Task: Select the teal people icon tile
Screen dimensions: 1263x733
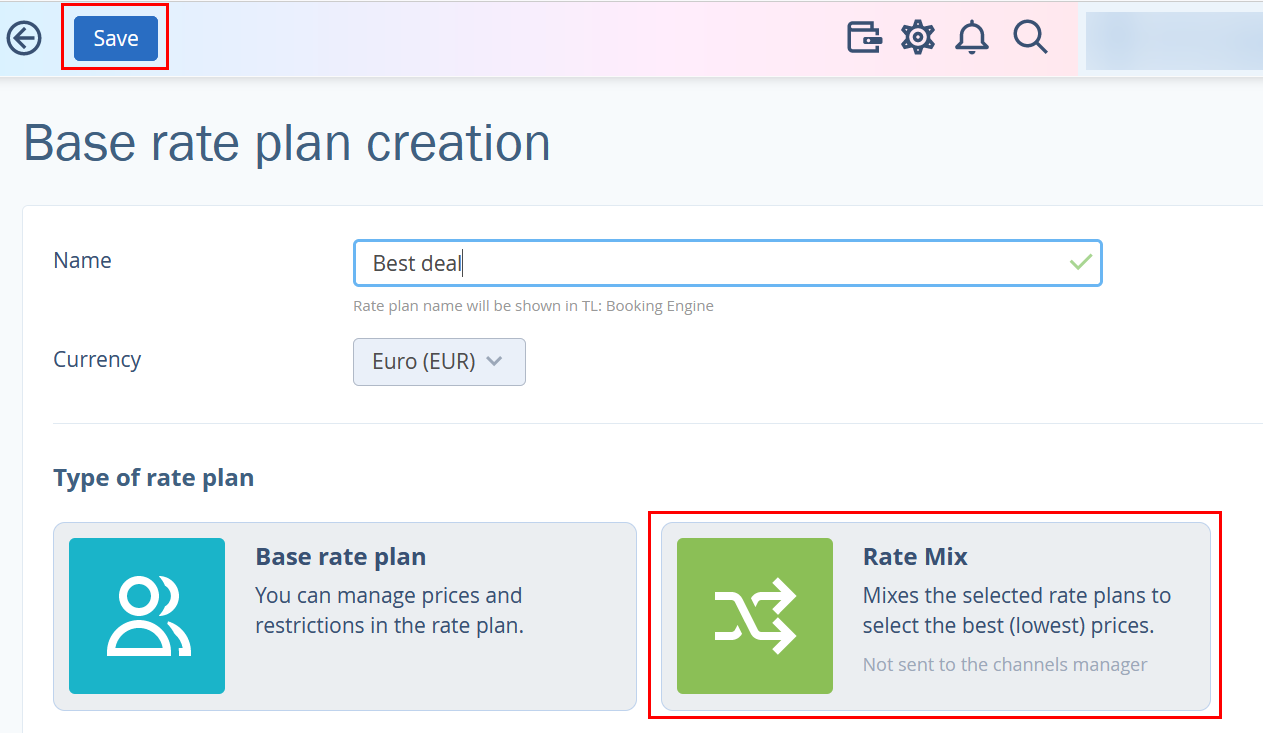Action: click(x=147, y=616)
